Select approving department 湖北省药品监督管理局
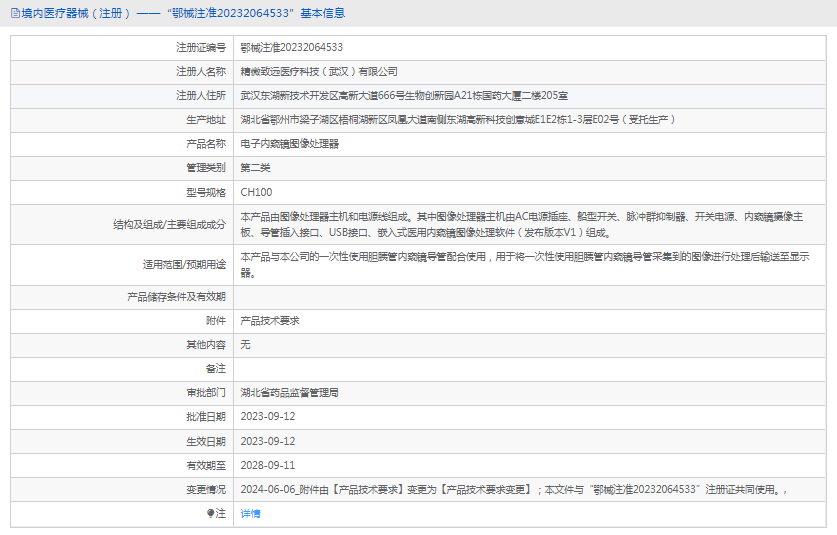This screenshot has height=535, width=837. tap(289, 392)
